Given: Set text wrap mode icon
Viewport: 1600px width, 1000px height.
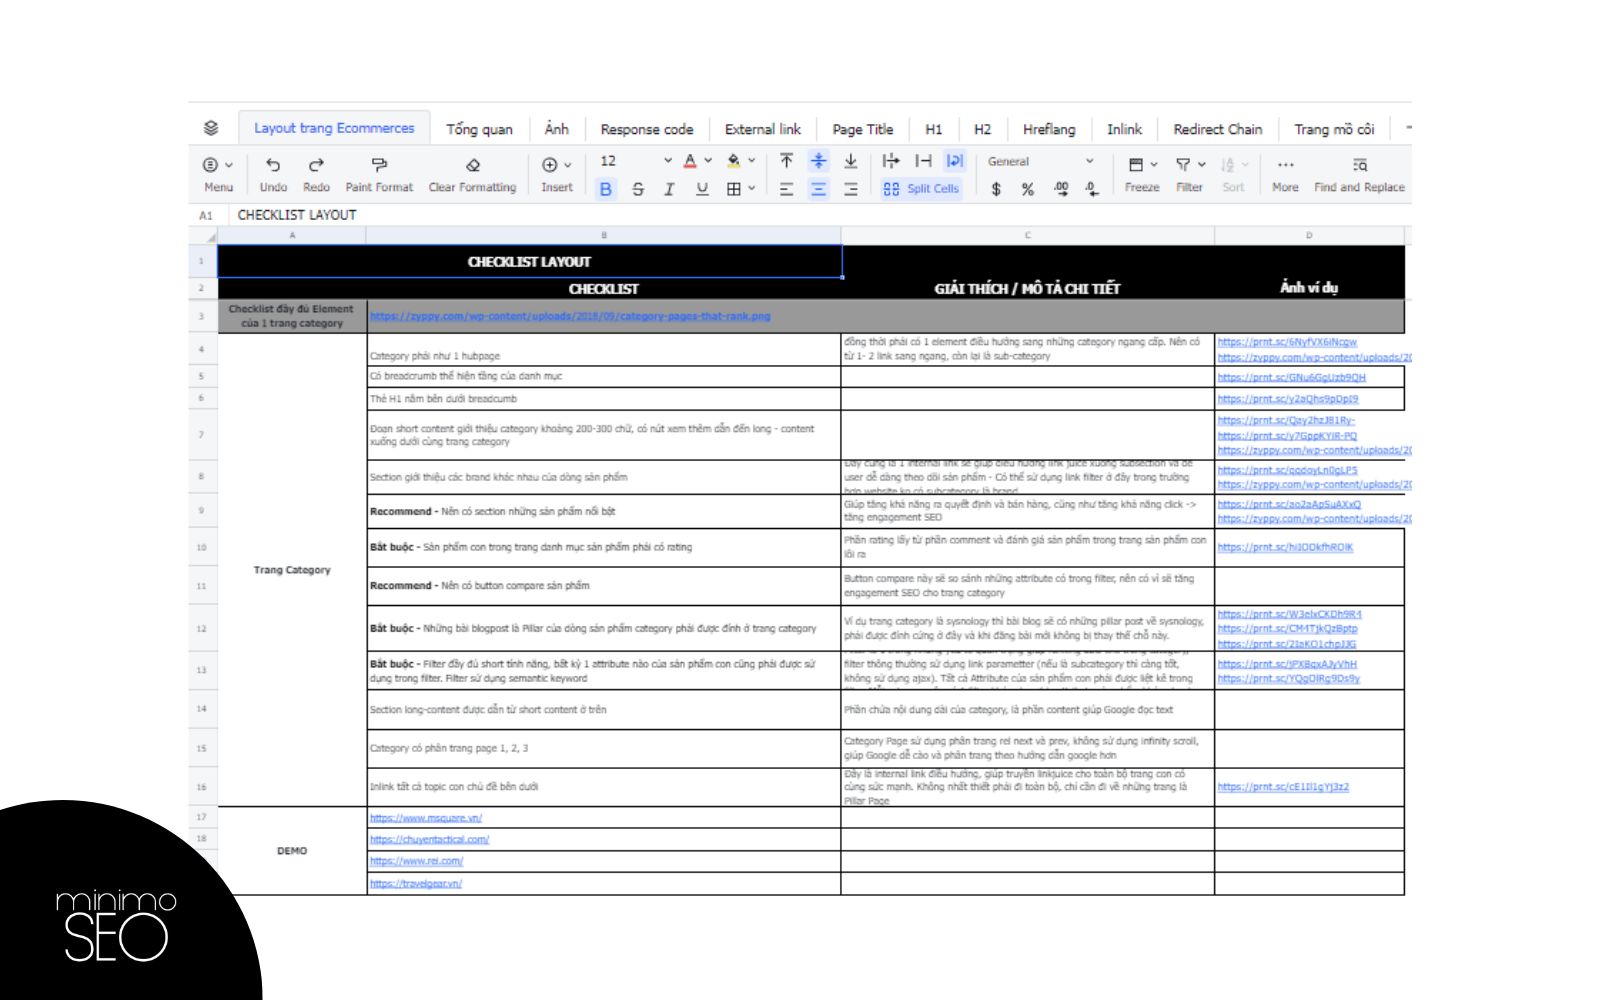Looking at the screenshot, I should [955, 161].
